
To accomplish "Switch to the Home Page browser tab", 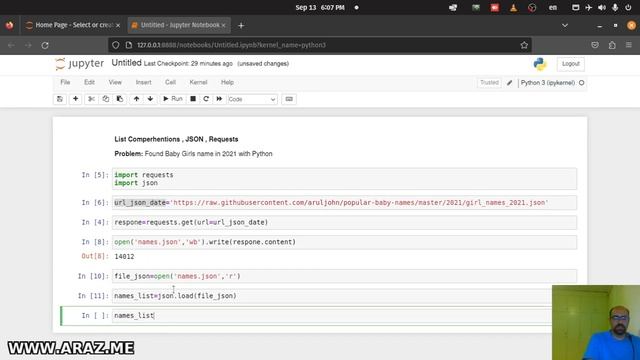I will tap(73, 25).
